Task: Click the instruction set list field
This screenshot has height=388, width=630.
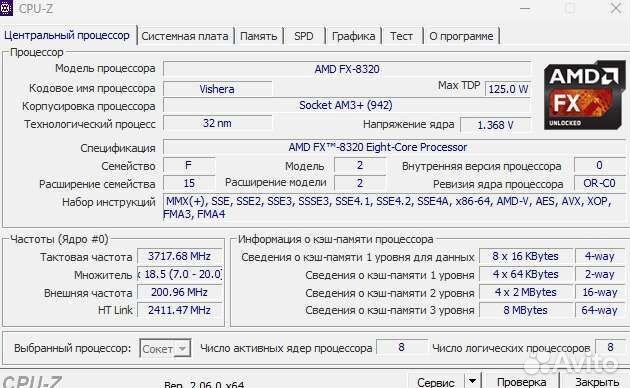Action: click(394, 207)
